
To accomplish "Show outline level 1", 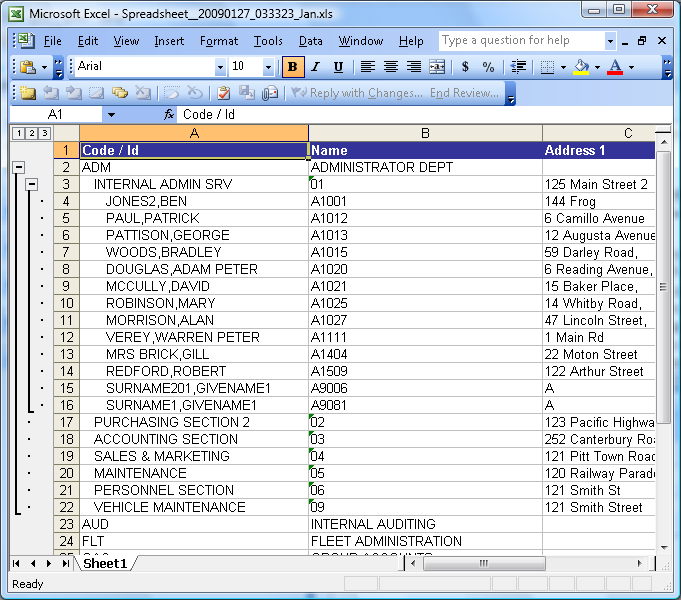I will click(x=19, y=133).
